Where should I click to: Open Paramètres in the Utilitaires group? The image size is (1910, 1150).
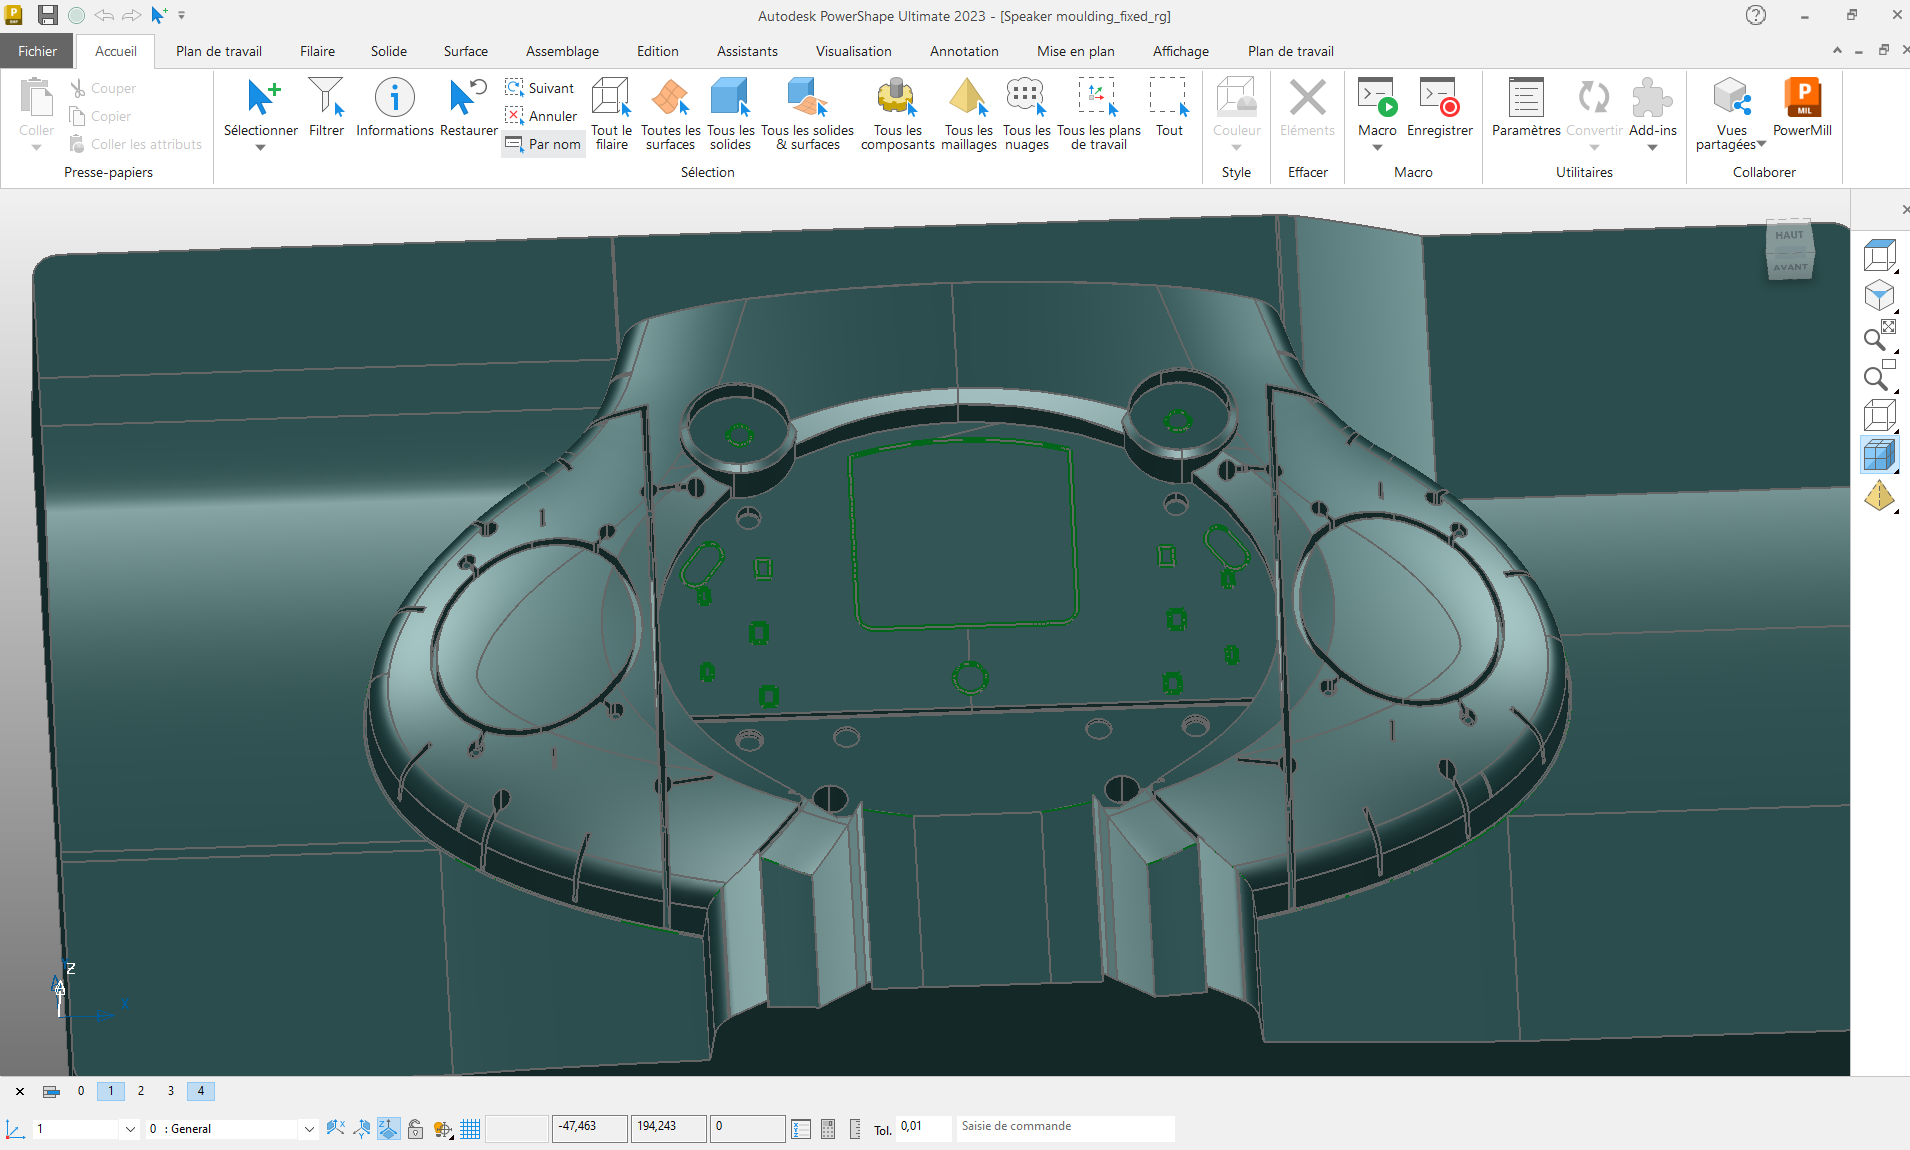pos(1525,98)
